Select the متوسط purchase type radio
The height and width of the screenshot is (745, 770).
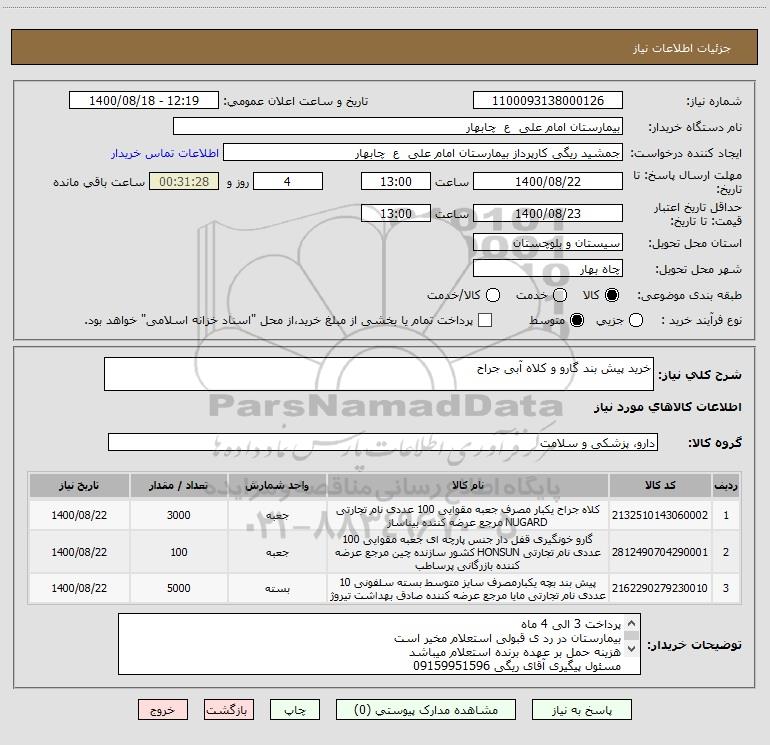[x=577, y=320]
